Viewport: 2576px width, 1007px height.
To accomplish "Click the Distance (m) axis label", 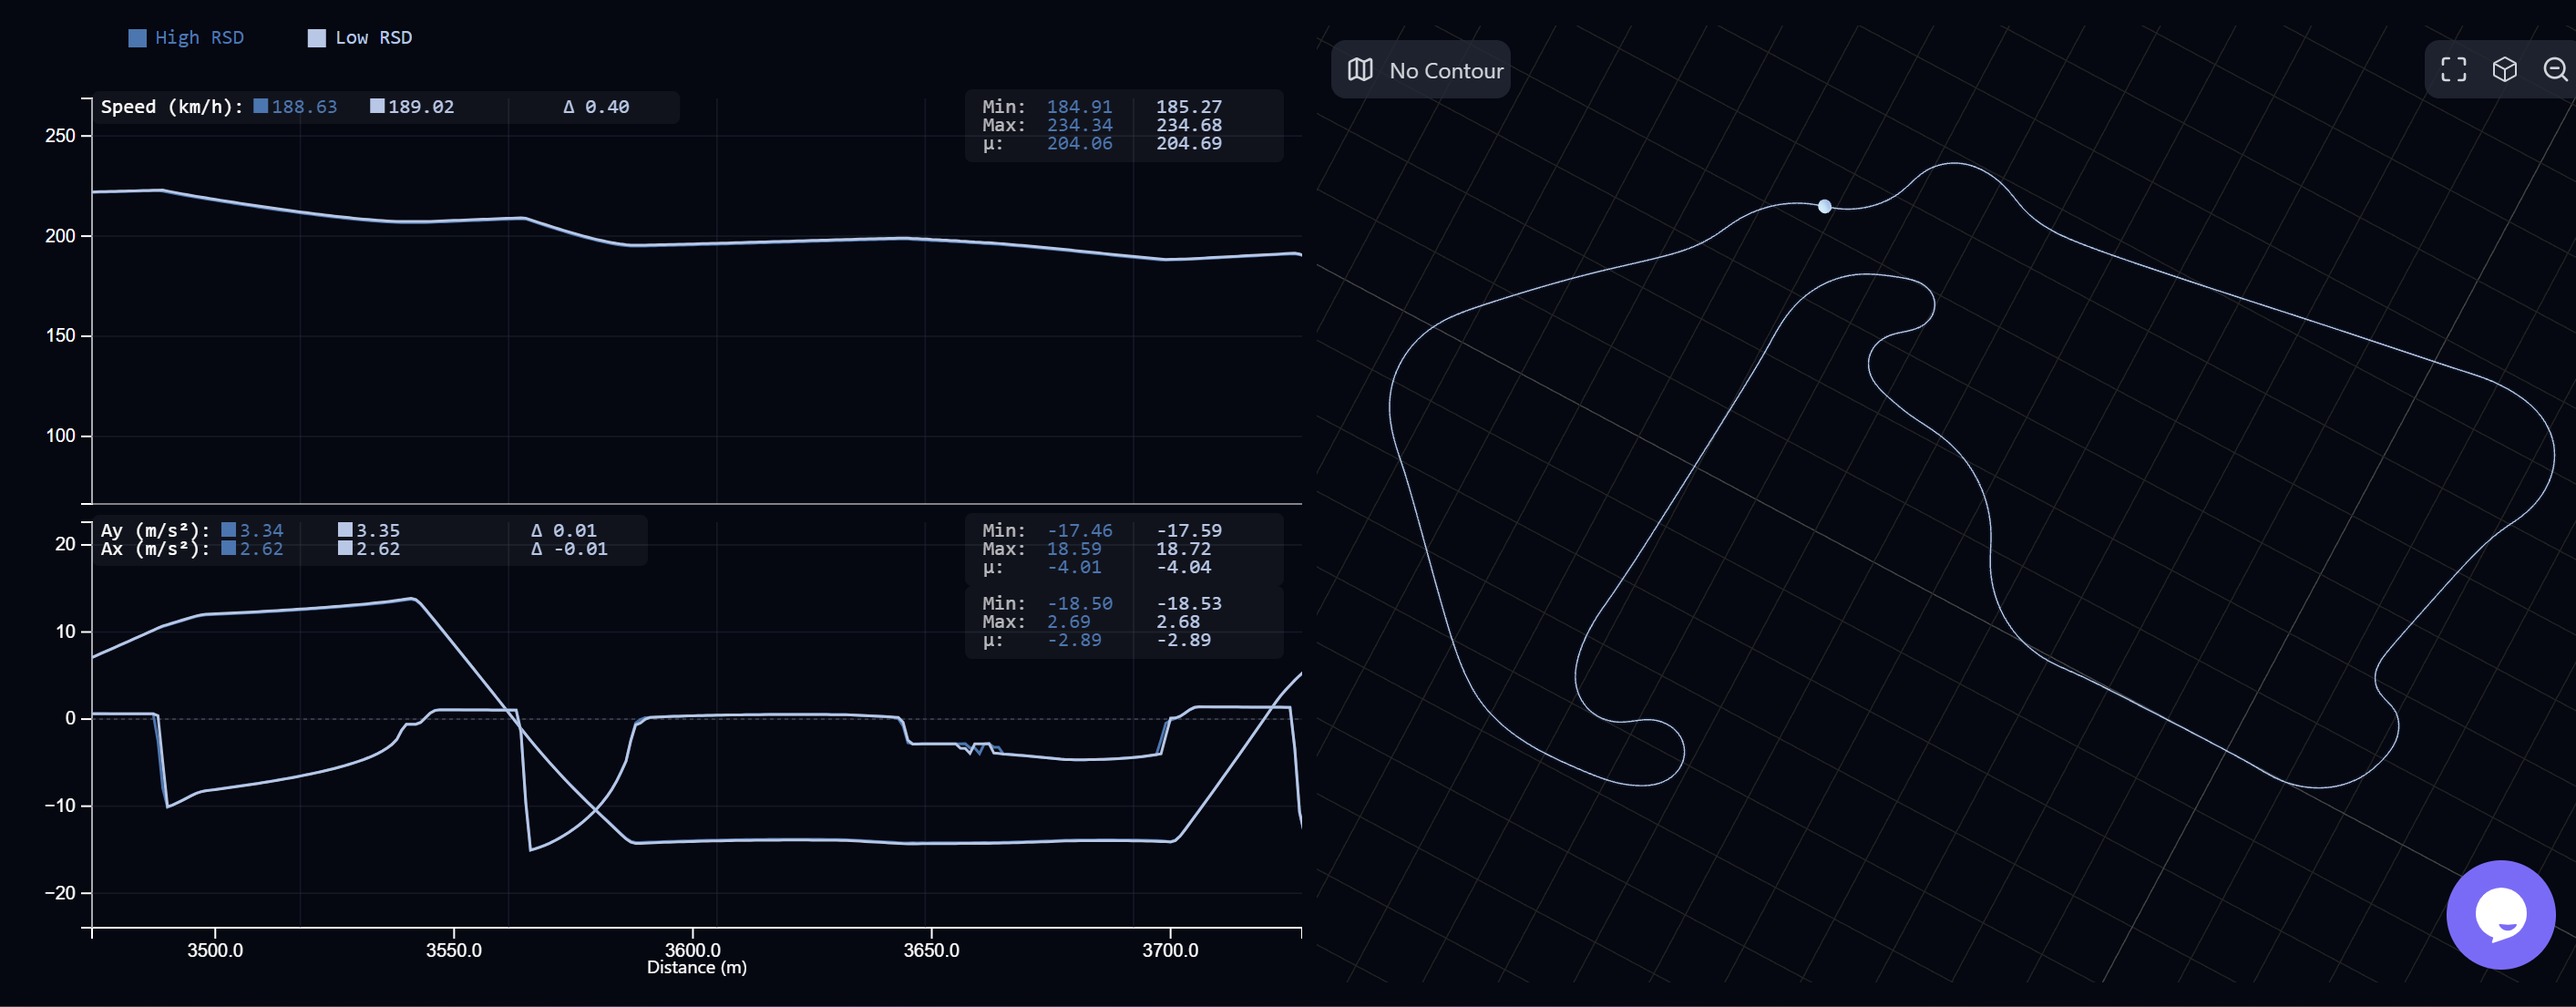I will click(x=696, y=967).
